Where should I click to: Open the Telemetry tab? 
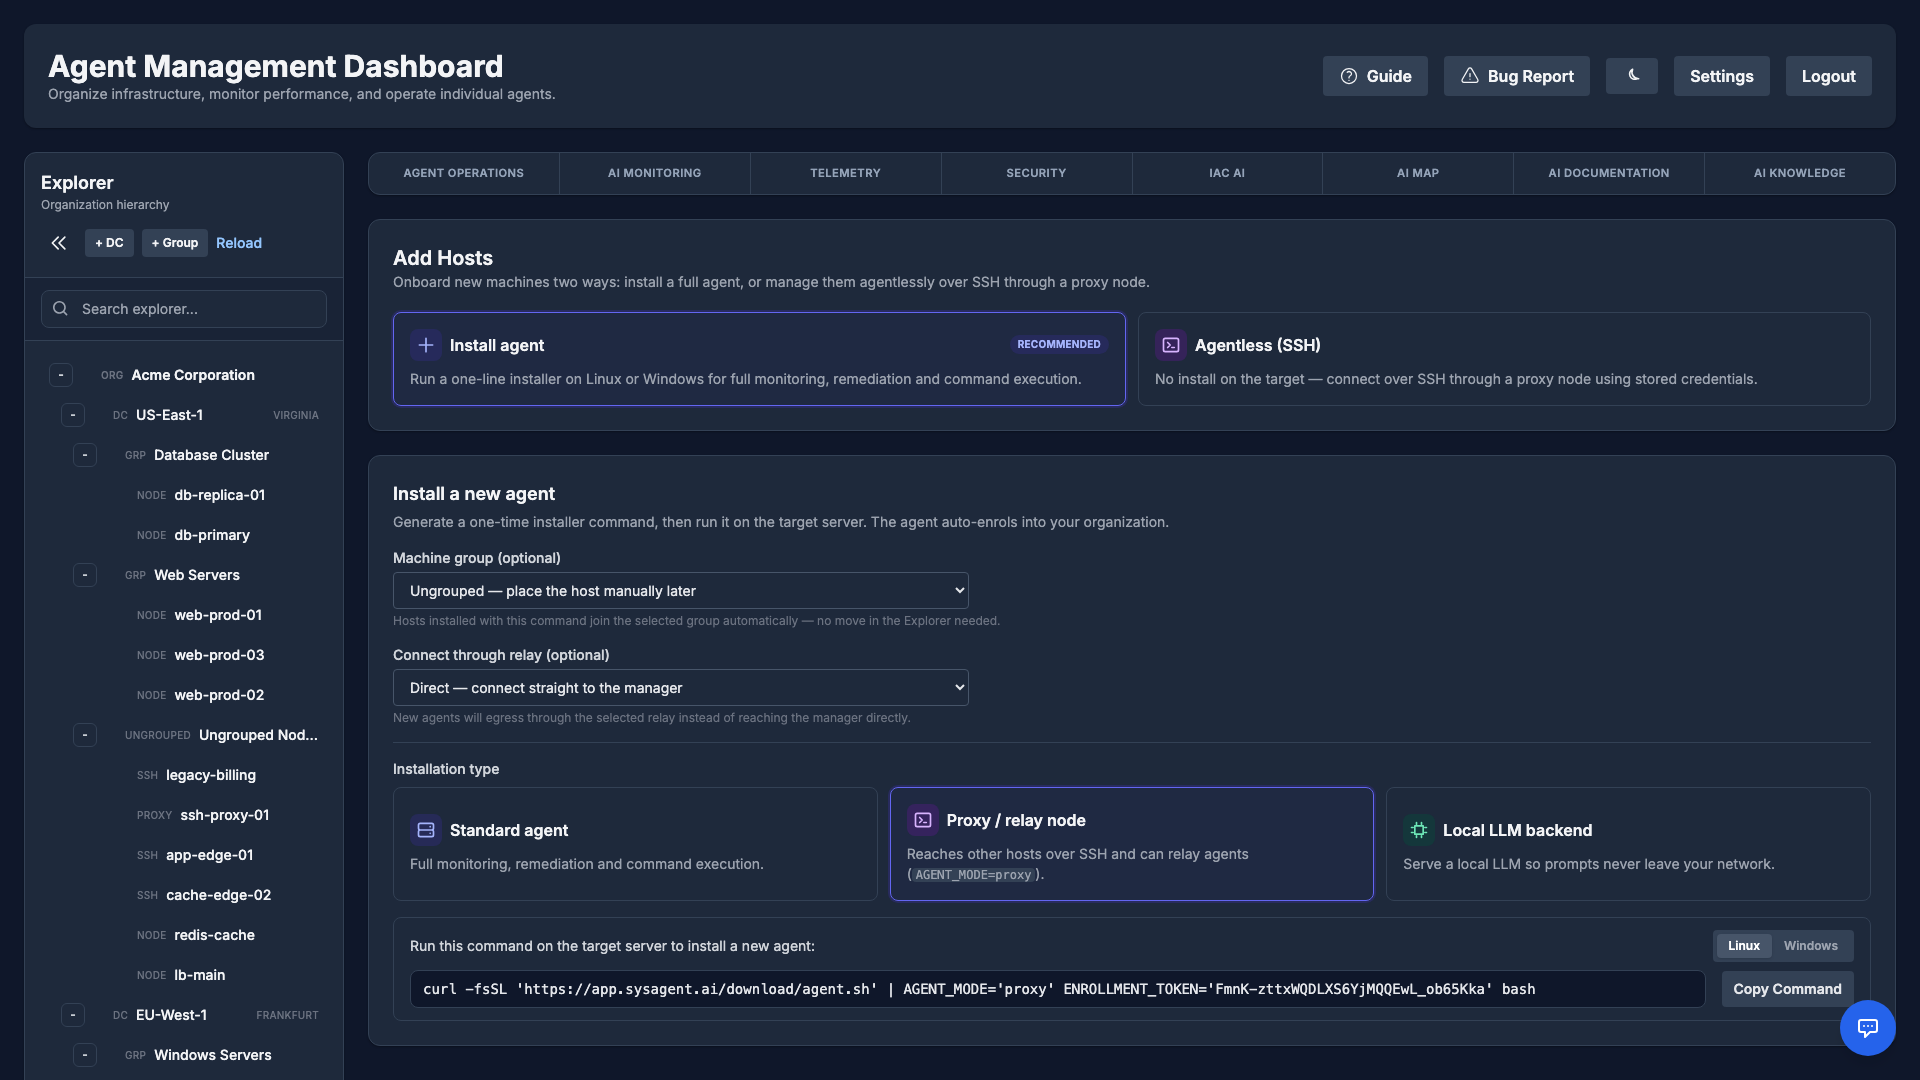click(846, 173)
